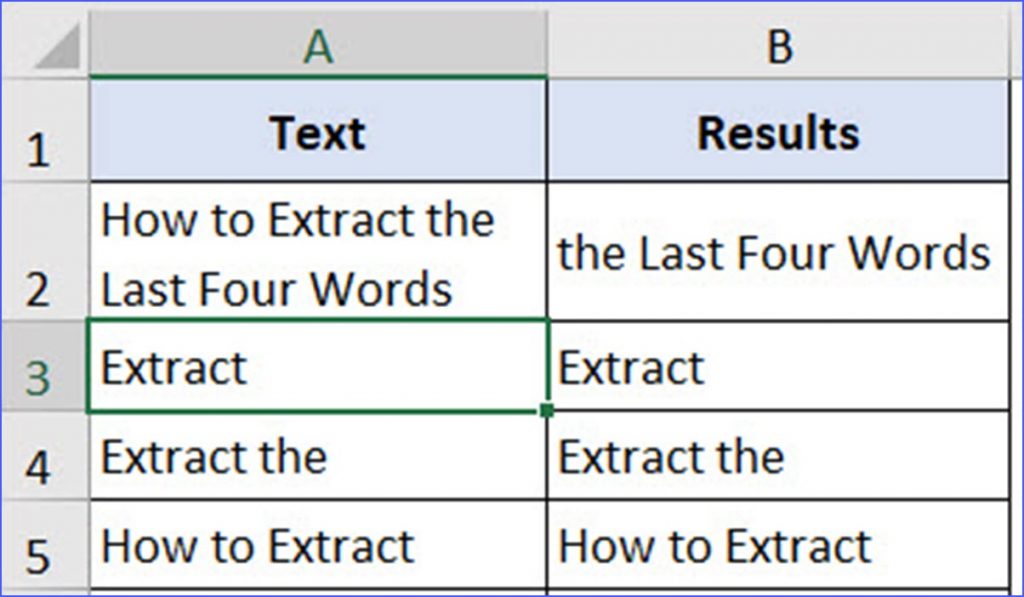Select row 1 header

[x=44, y=130]
